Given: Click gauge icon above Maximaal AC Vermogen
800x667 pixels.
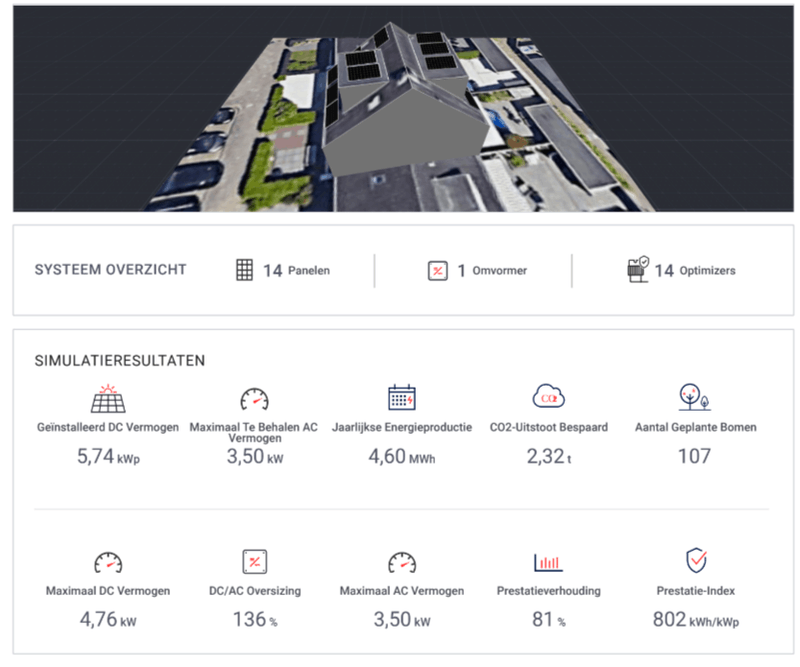Looking at the screenshot, I should click(402, 562).
